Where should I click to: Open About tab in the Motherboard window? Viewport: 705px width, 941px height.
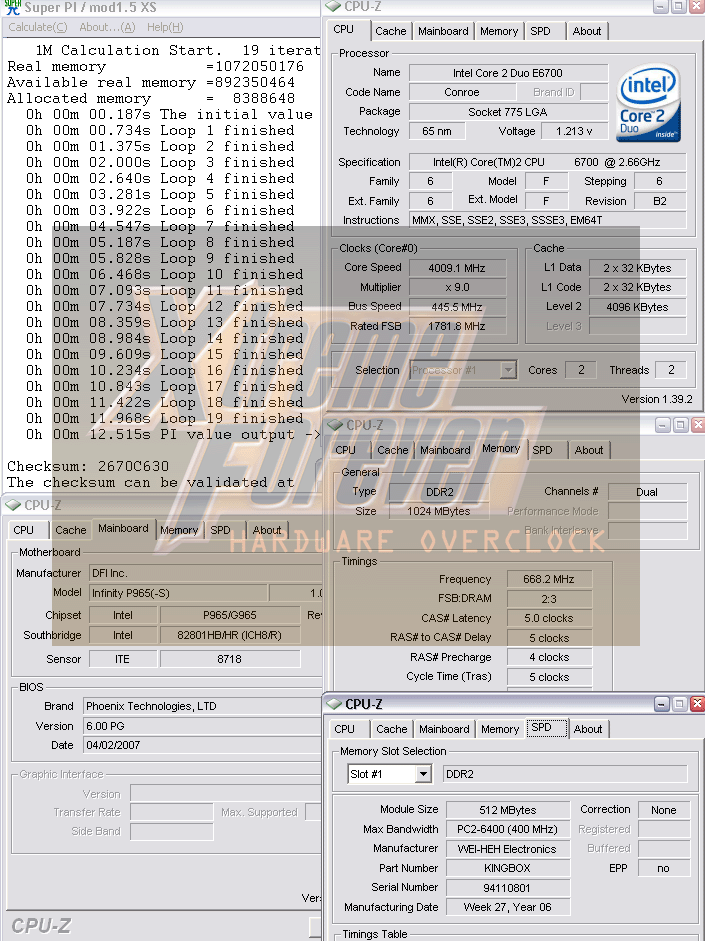267,530
